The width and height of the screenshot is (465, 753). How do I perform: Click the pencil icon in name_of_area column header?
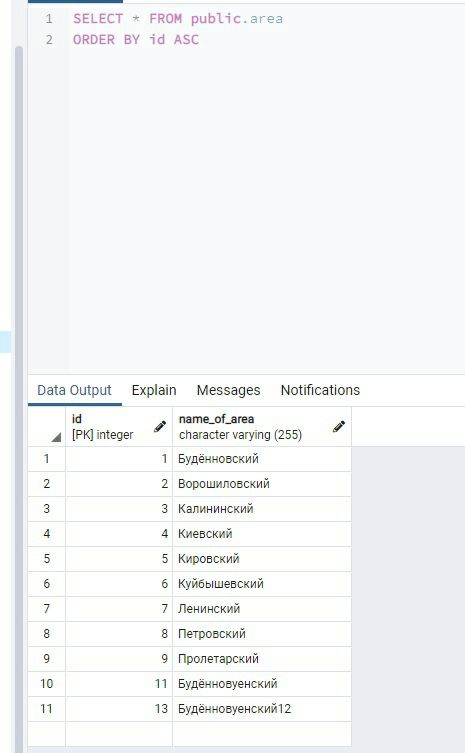(x=339, y=426)
